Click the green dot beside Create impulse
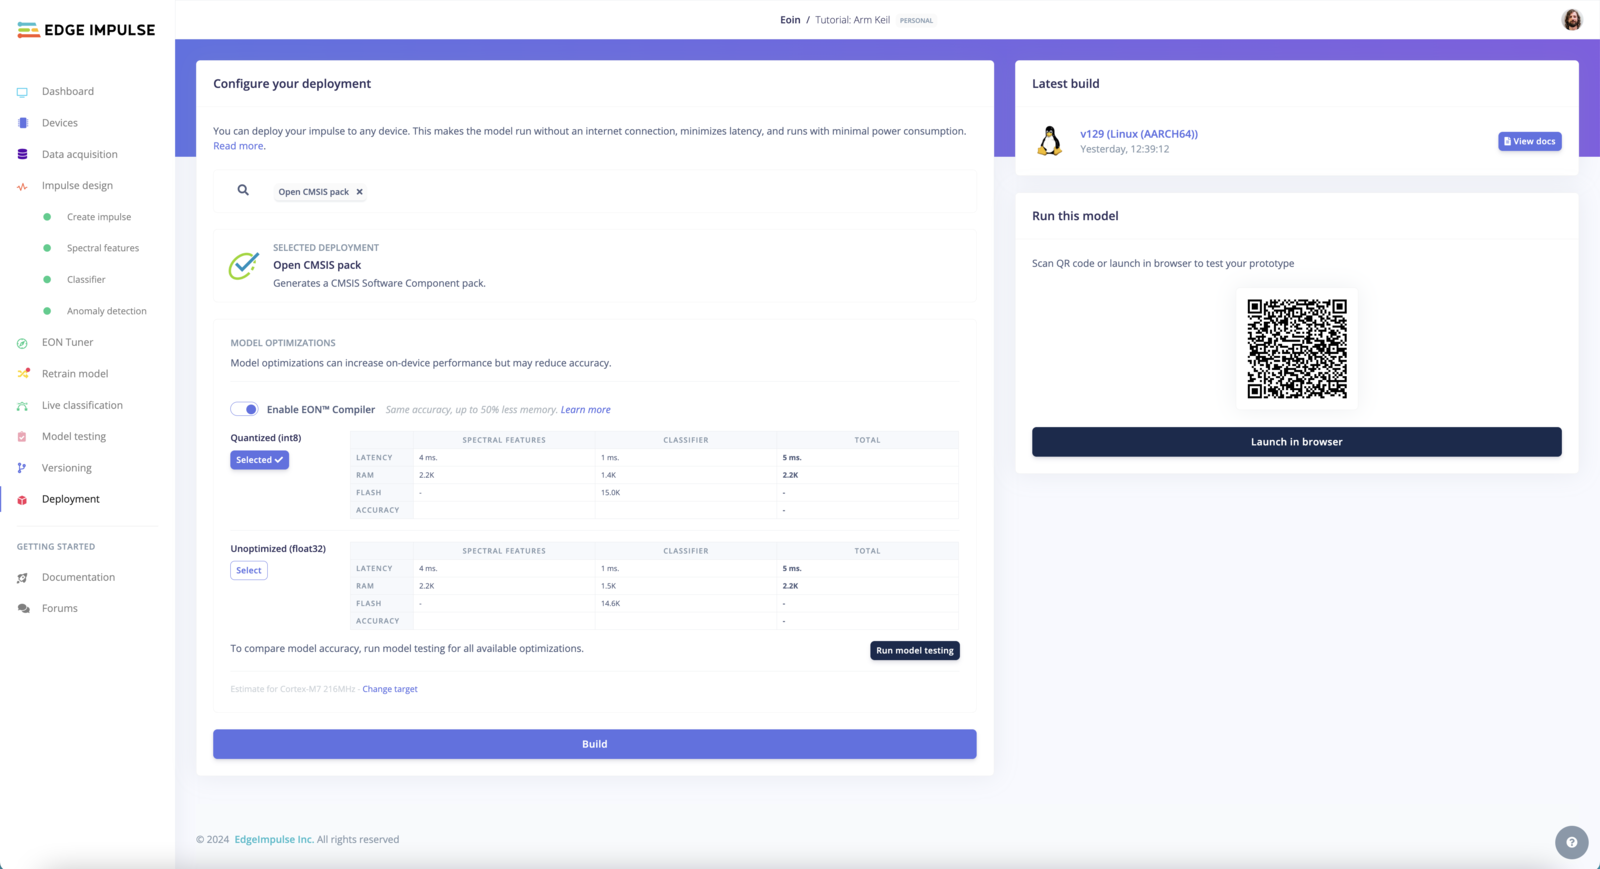1600x869 pixels. click(x=47, y=217)
